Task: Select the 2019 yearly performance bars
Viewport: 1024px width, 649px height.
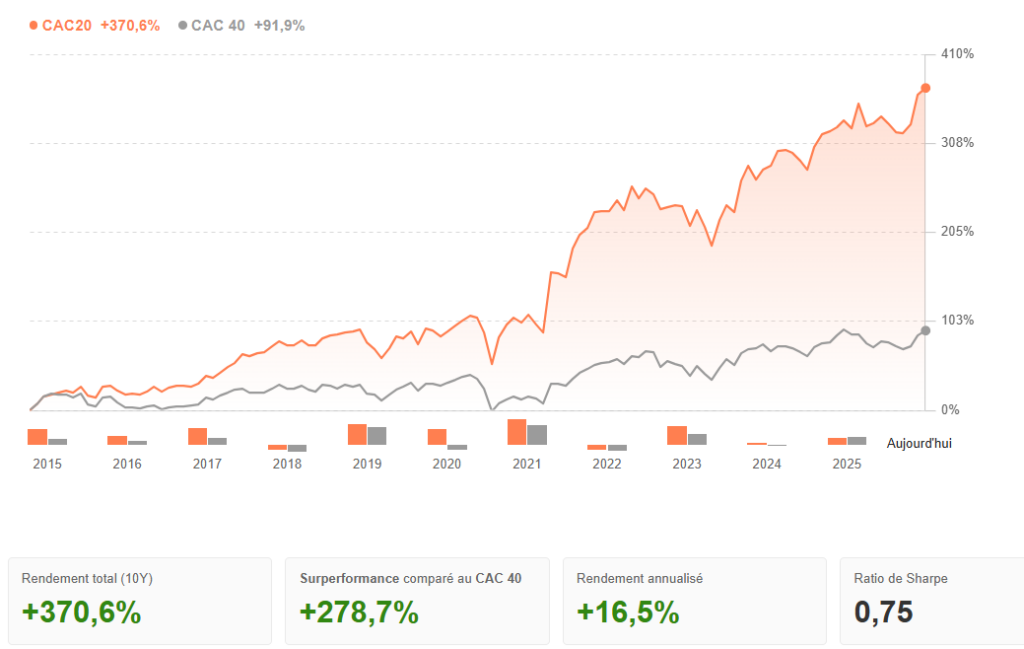Action: tap(367, 435)
